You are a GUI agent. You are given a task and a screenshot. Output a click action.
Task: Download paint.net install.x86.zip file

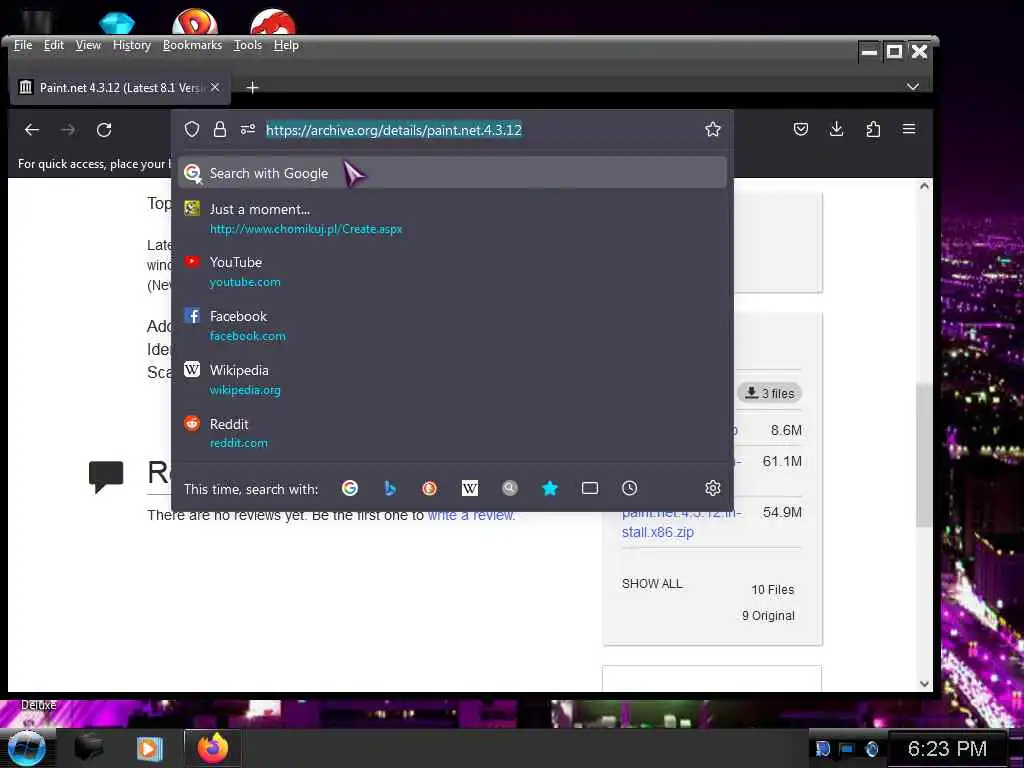(x=681, y=522)
